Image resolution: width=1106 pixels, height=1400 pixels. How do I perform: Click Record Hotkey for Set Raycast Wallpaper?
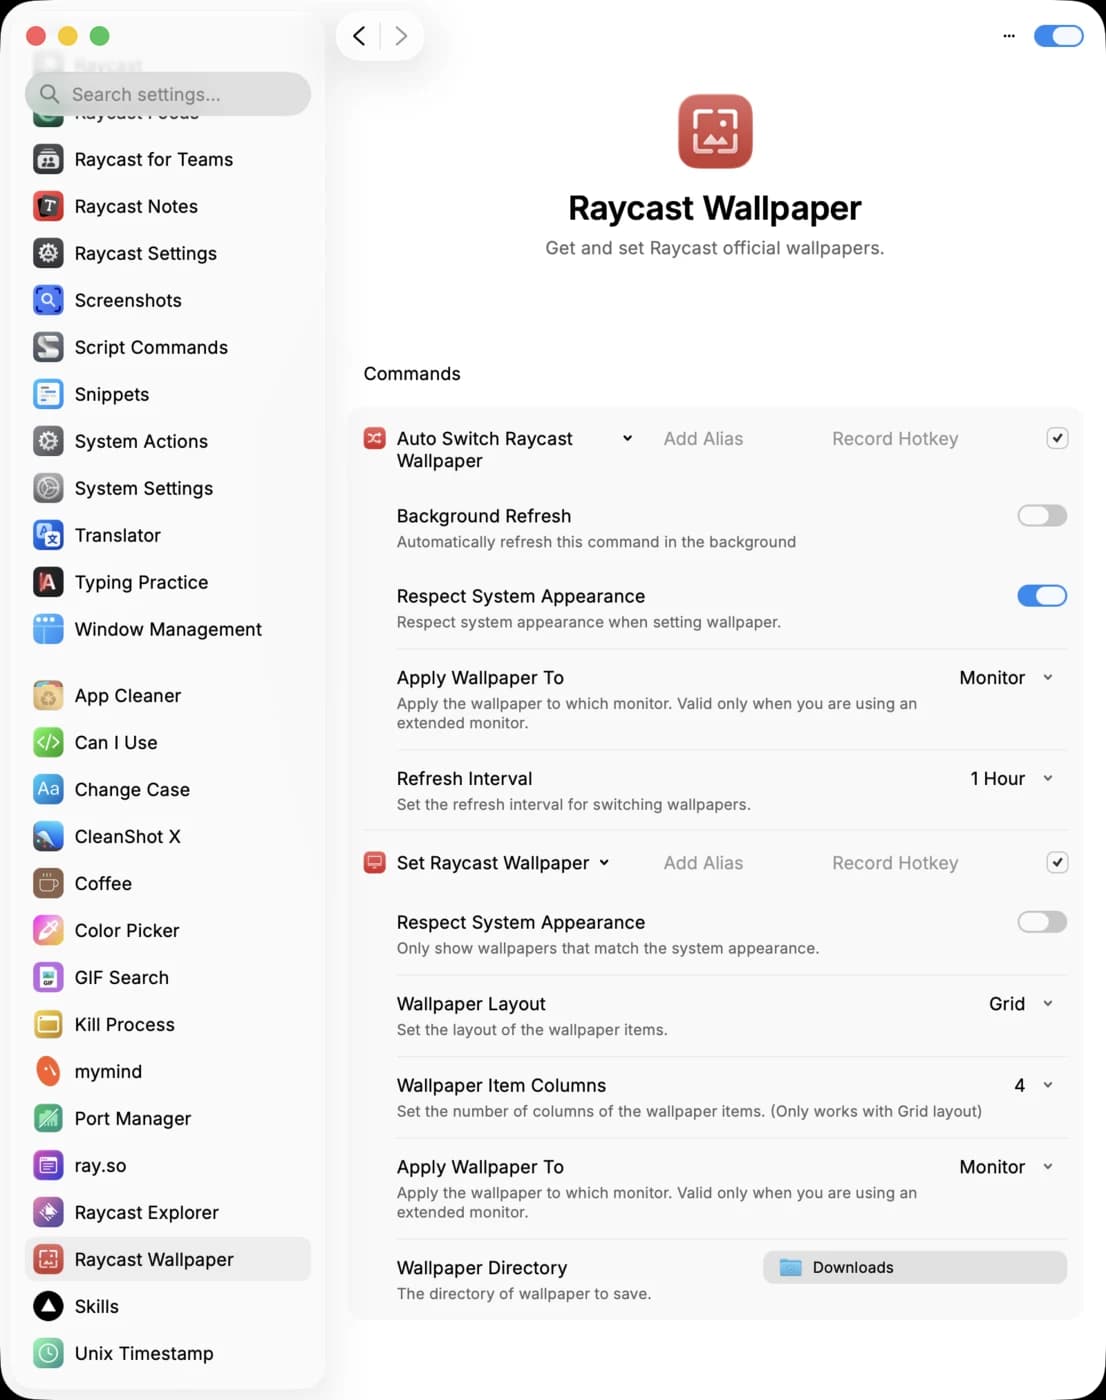coord(895,862)
